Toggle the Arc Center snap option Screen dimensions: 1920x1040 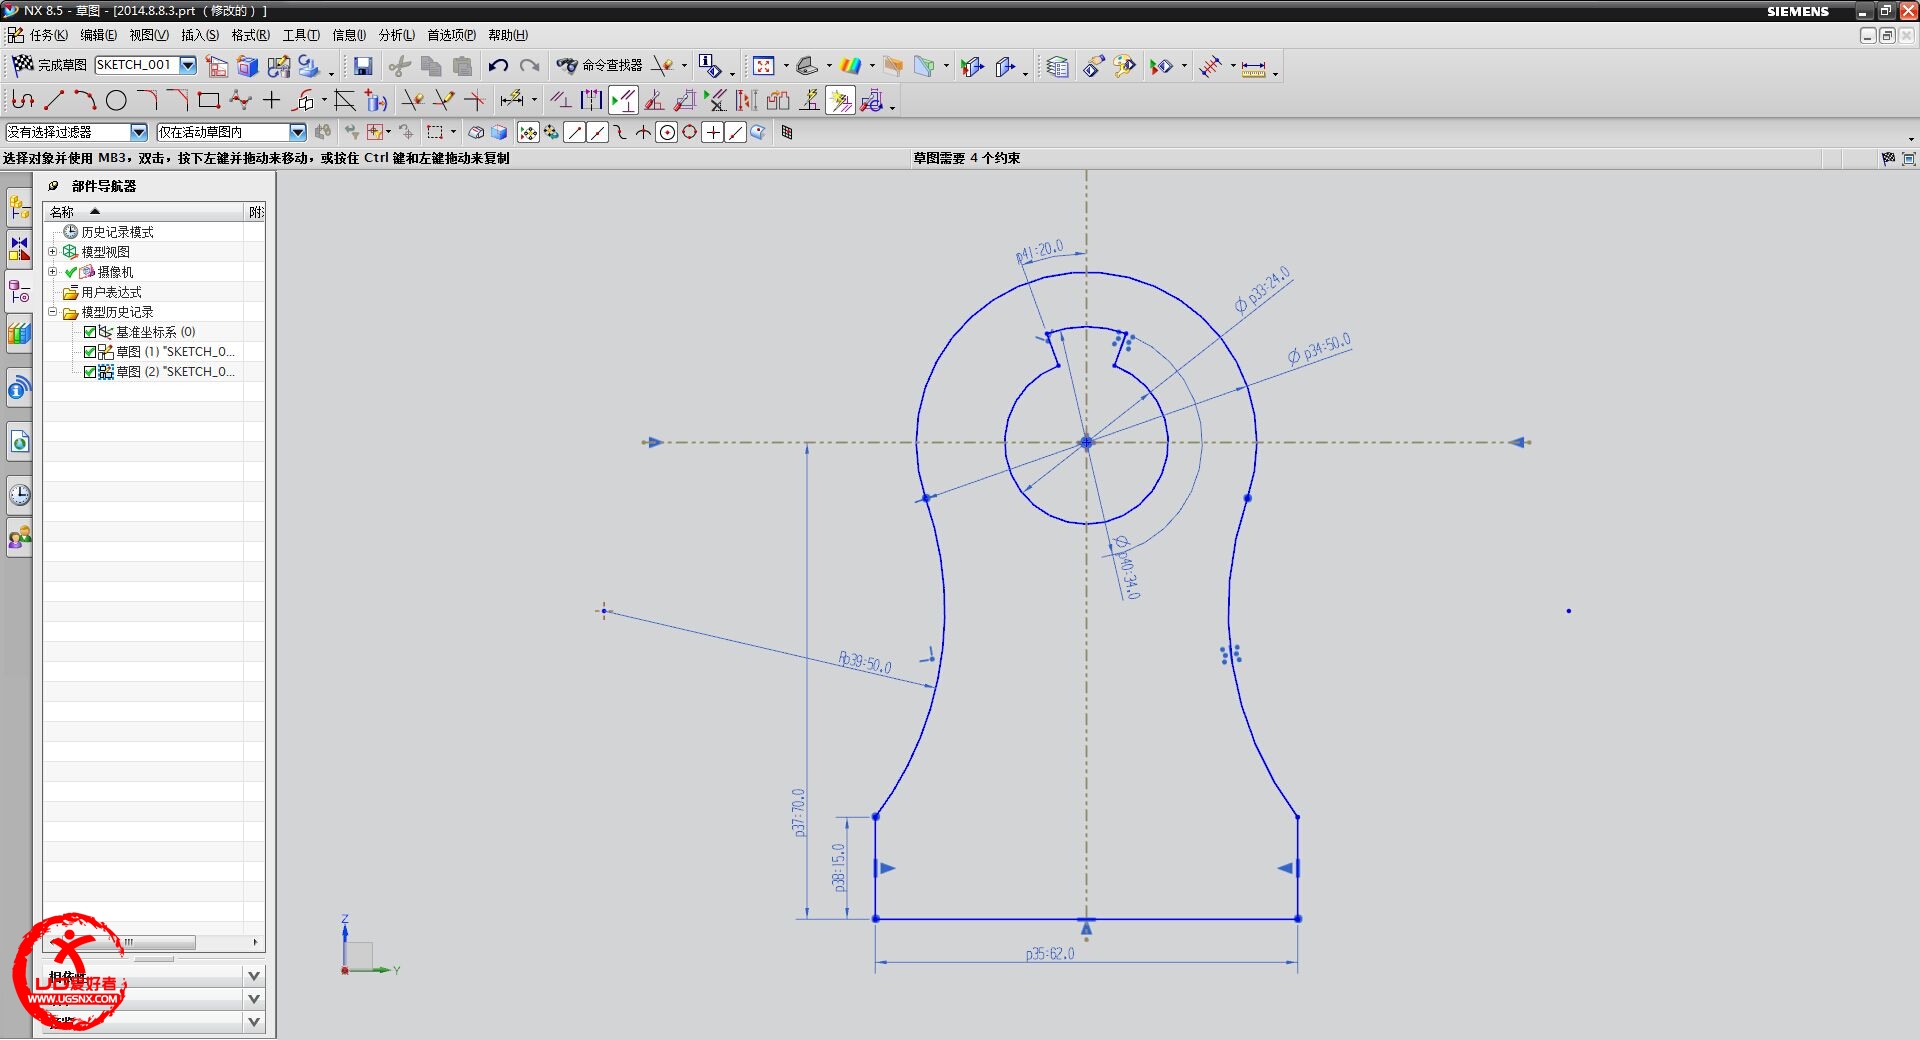click(x=667, y=132)
